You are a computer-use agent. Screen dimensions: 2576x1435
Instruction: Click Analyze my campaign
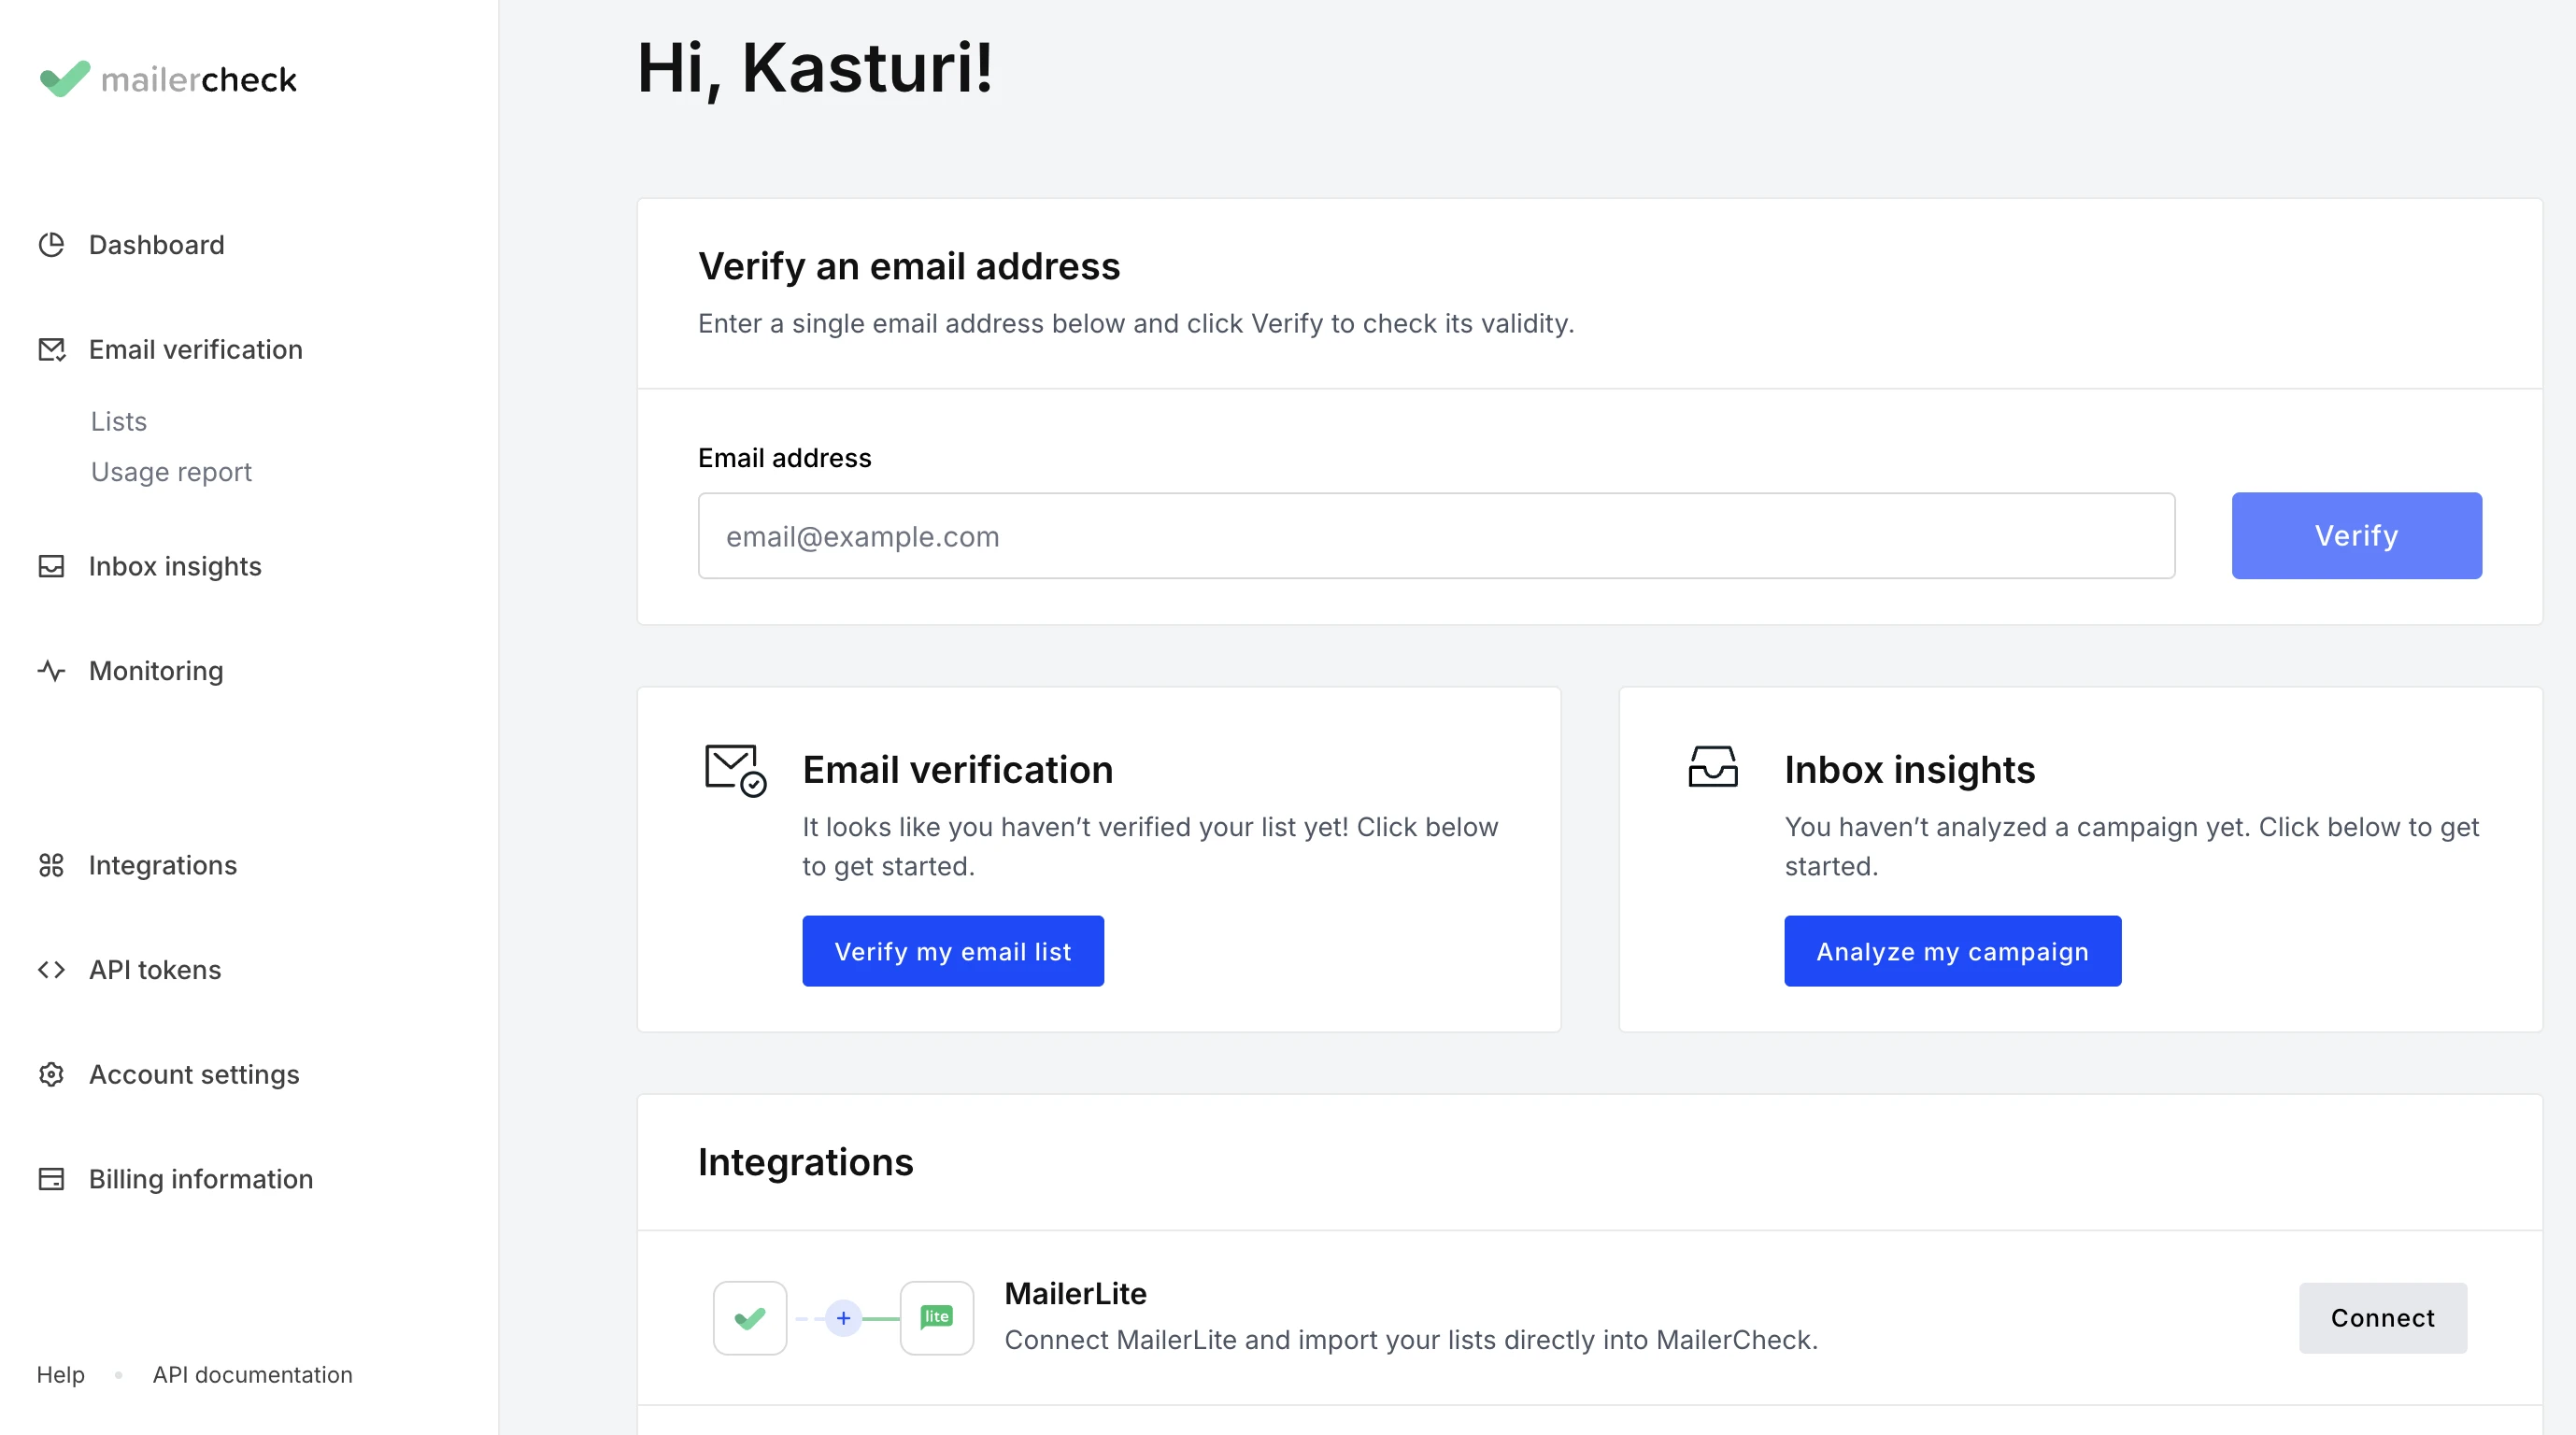[1951, 950]
